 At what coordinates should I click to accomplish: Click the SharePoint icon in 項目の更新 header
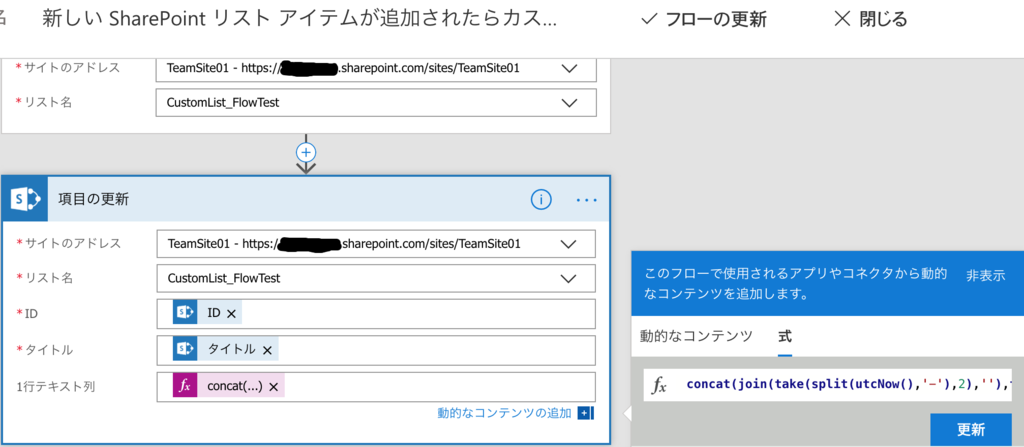(25, 200)
